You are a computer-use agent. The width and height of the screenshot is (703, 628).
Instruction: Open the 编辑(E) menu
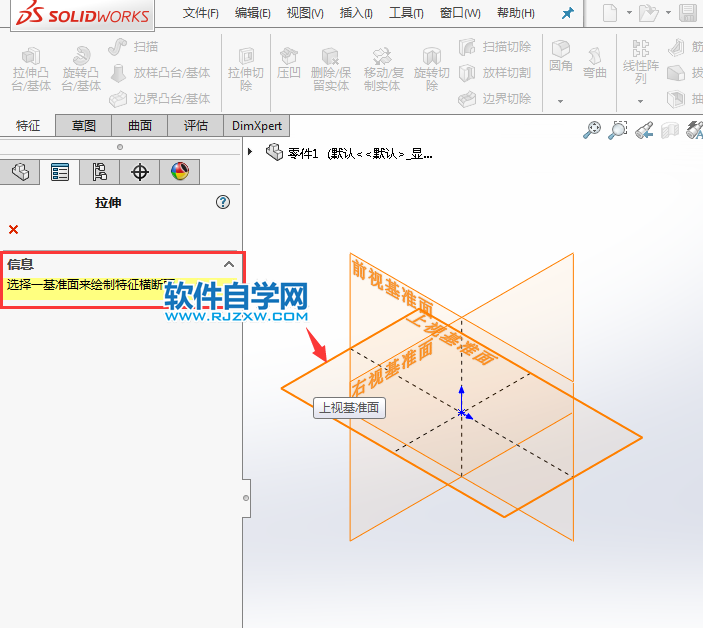252,13
